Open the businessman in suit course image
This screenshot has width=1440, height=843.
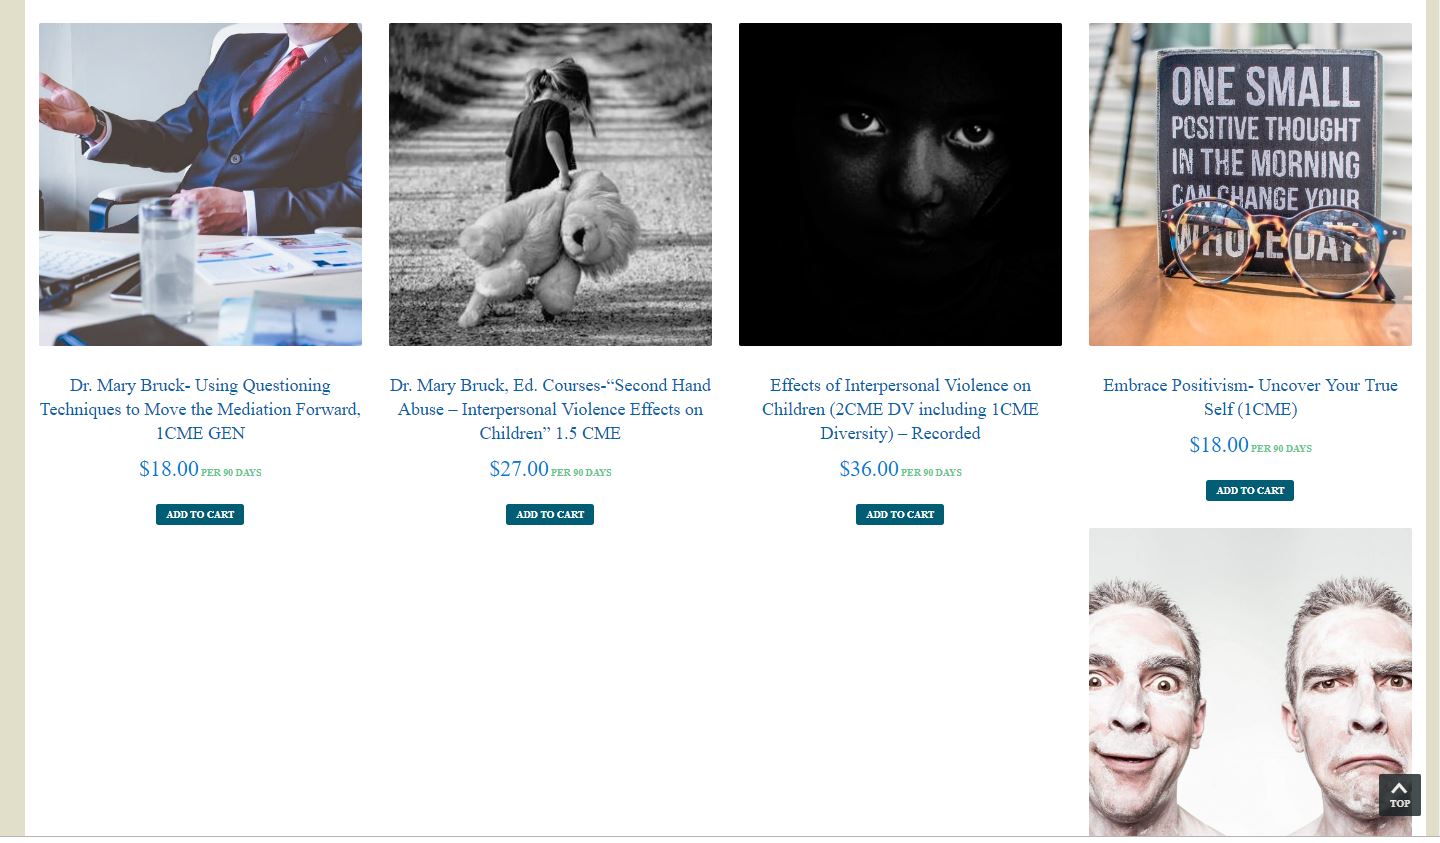pos(200,184)
